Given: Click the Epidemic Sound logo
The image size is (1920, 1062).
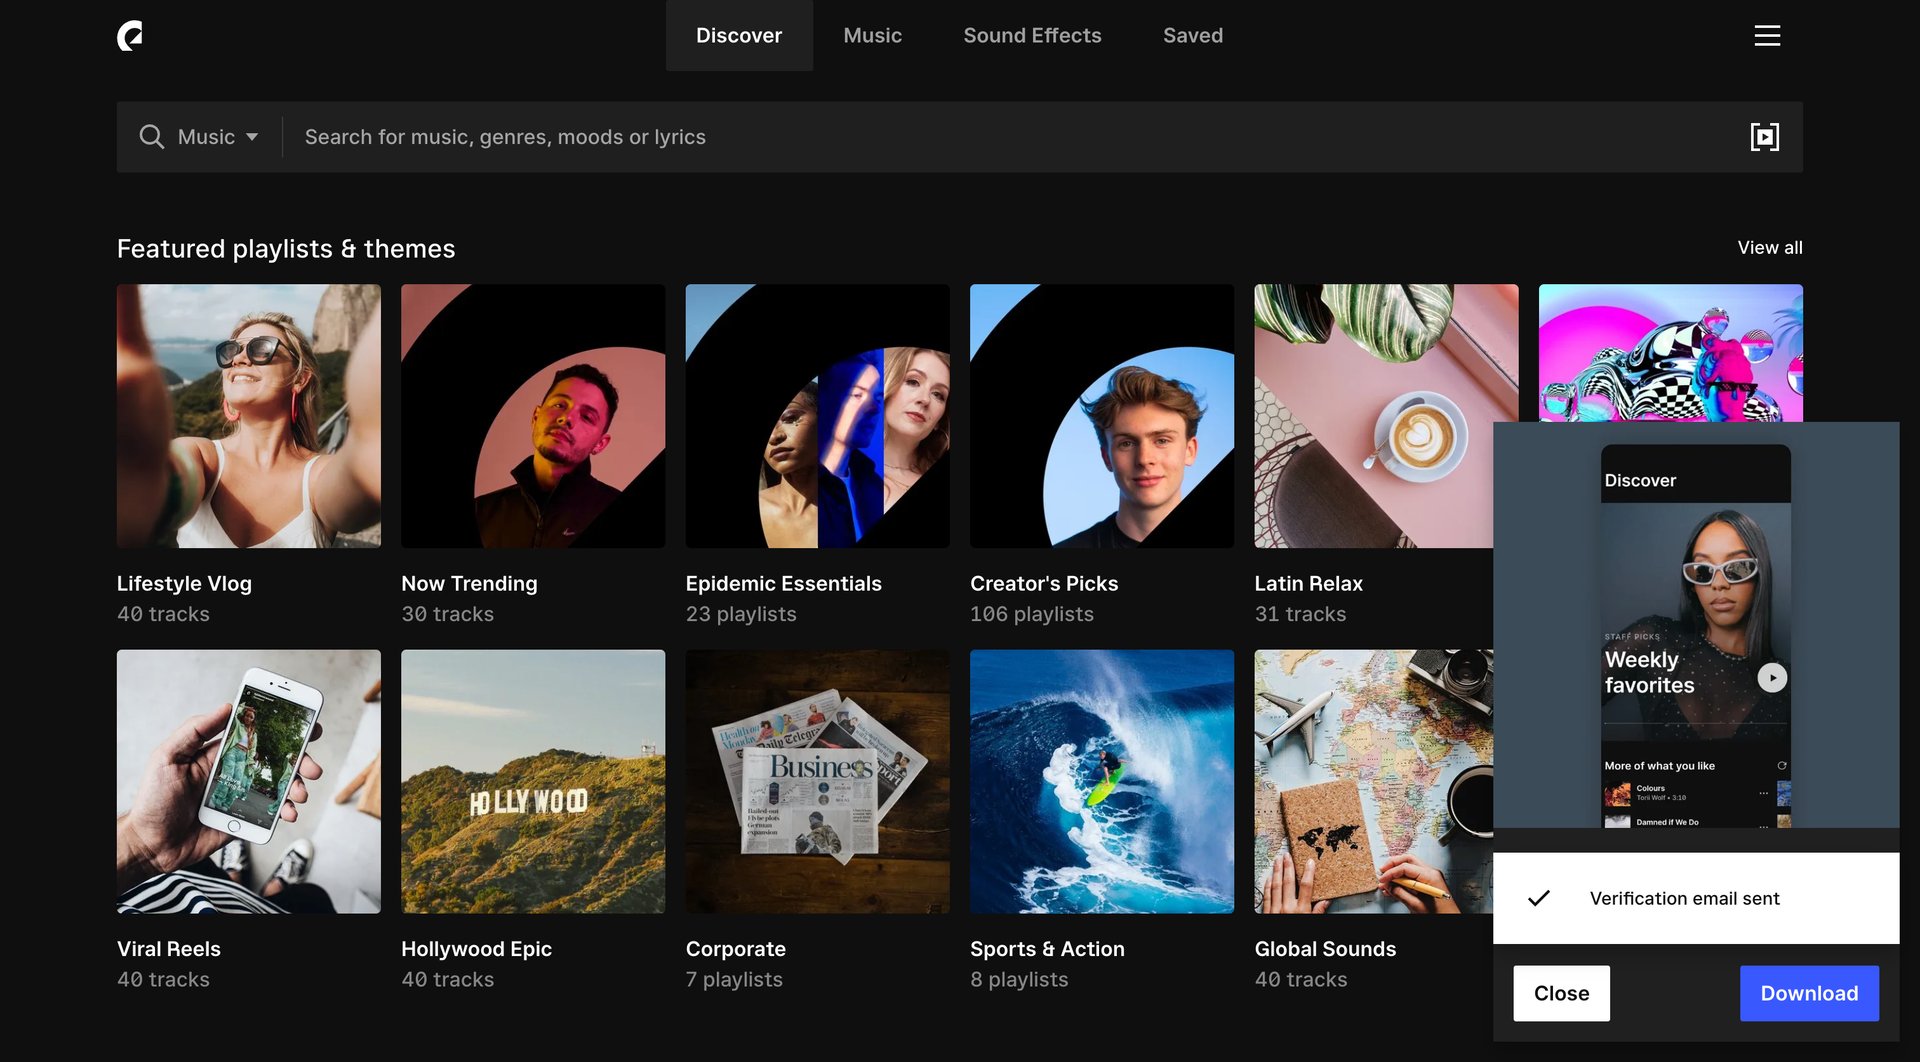Looking at the screenshot, I should (x=129, y=35).
